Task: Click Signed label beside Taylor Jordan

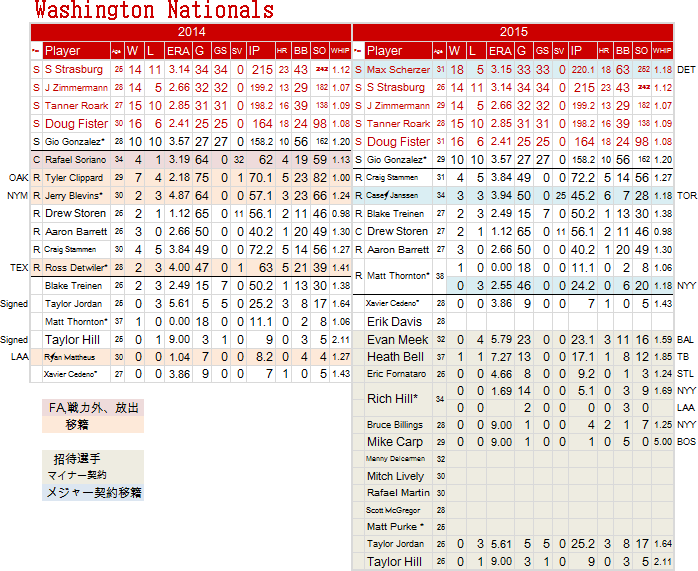Action: point(14,304)
